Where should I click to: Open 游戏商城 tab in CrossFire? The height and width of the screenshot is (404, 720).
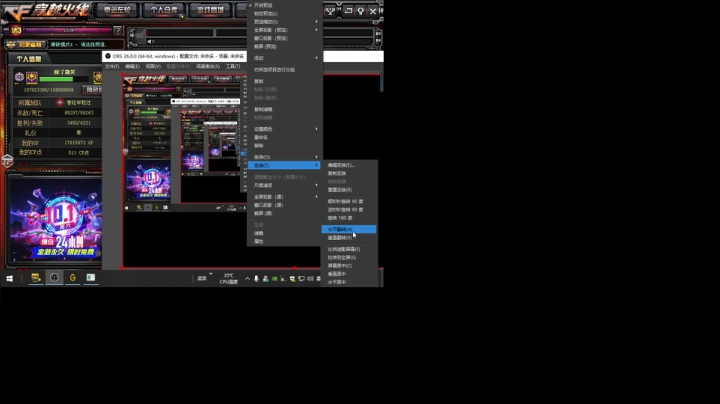coord(210,10)
